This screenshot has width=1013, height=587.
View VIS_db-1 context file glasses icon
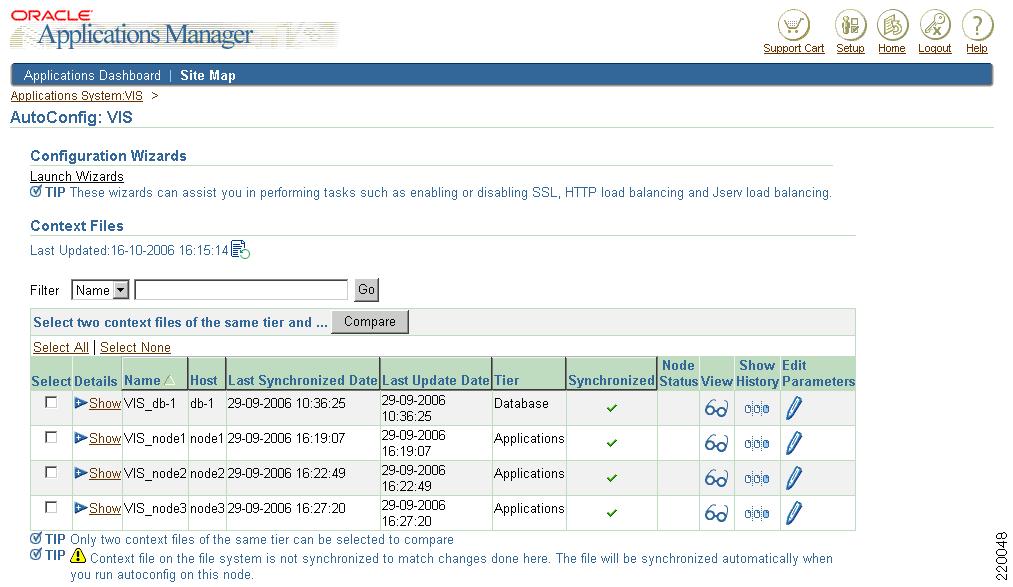pyautogui.click(x=716, y=408)
